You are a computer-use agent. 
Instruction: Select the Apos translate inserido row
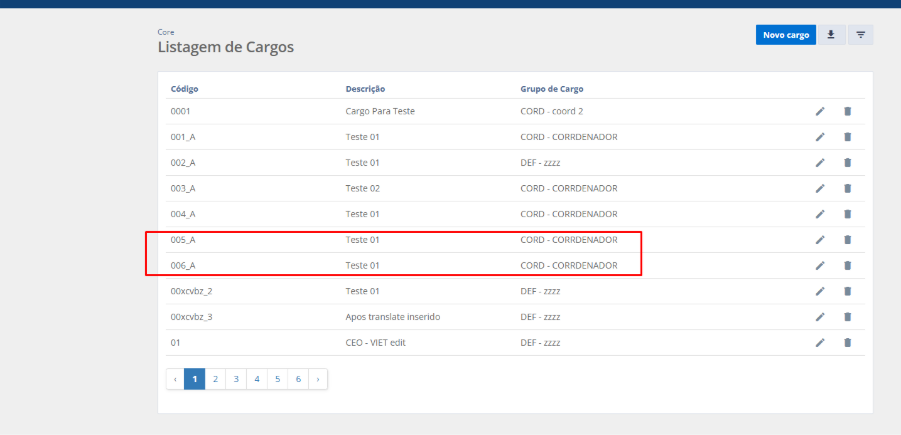coord(392,317)
